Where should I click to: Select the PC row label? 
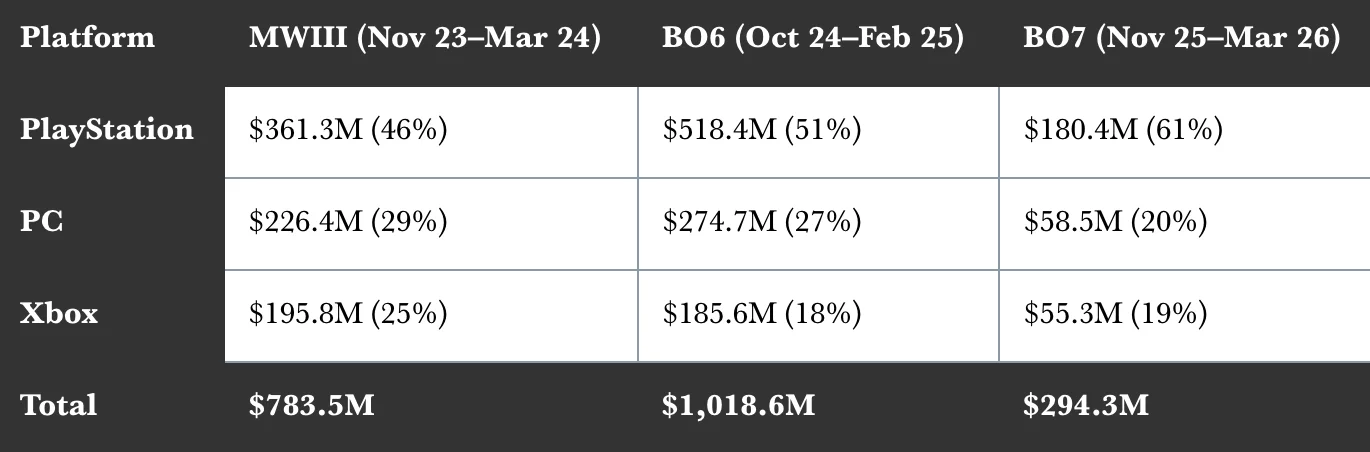[x=42, y=221]
